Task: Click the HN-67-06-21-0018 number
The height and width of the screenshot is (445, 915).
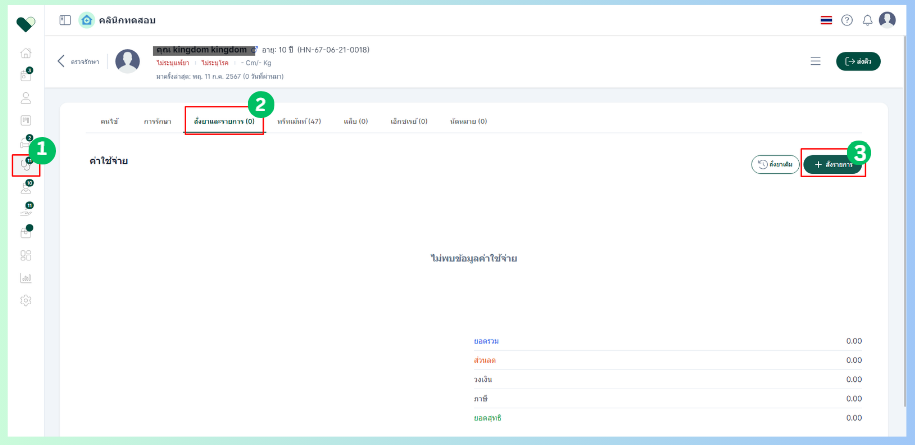Action: point(333,50)
